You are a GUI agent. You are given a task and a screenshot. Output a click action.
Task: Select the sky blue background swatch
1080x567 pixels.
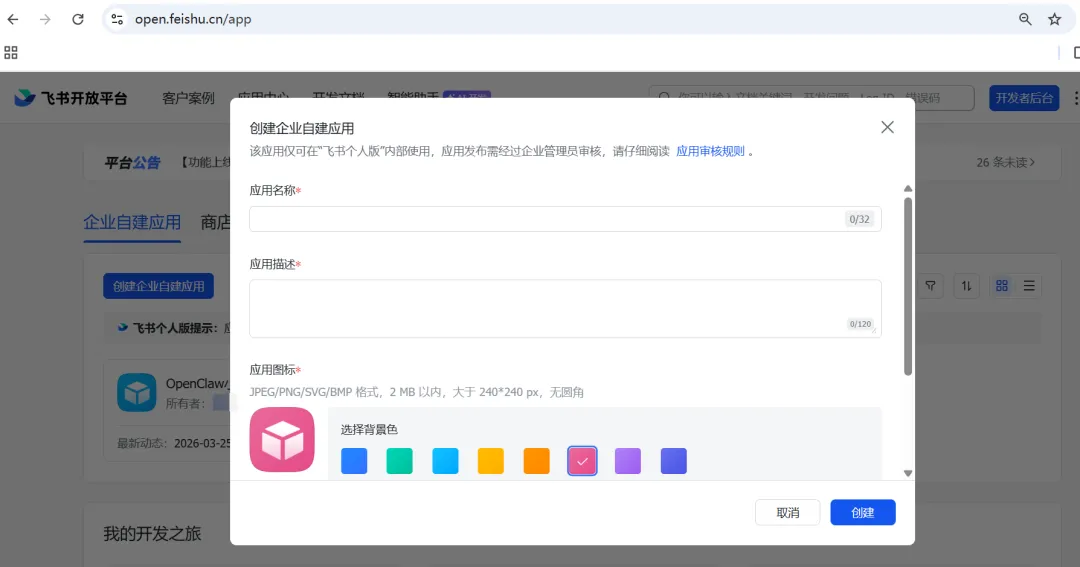tap(445, 461)
